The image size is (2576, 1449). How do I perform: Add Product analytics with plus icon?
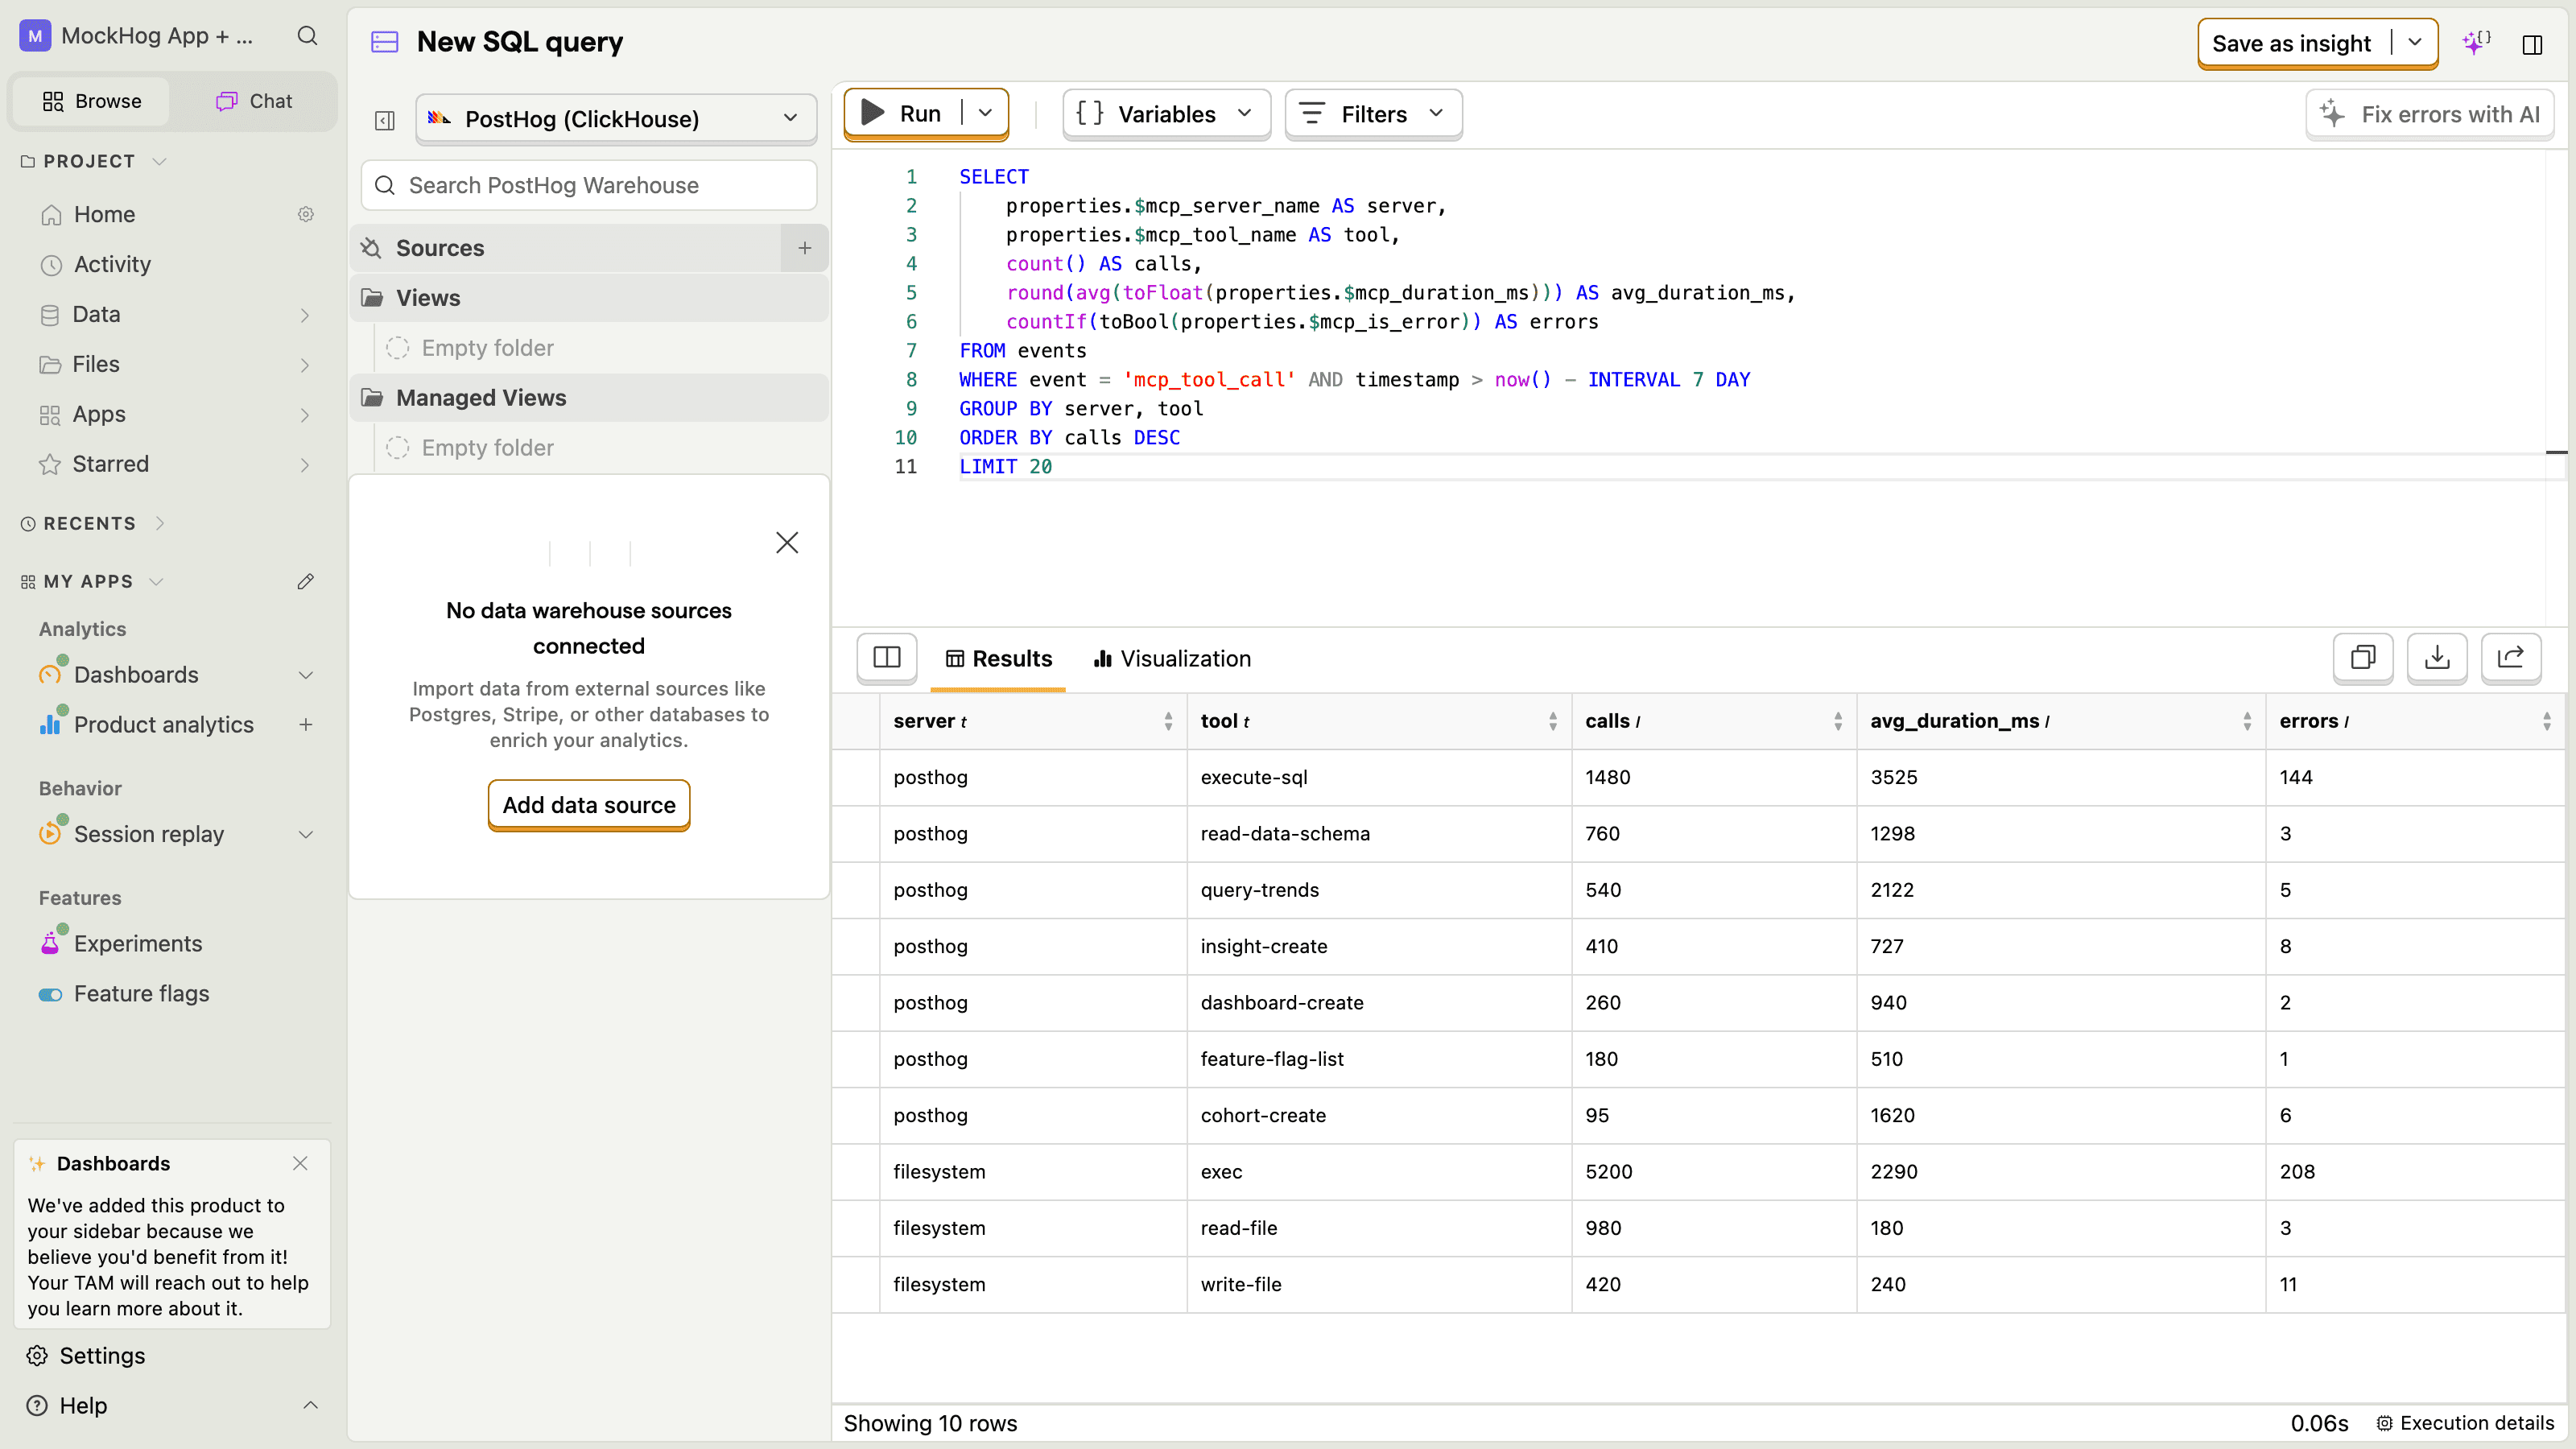pos(306,724)
